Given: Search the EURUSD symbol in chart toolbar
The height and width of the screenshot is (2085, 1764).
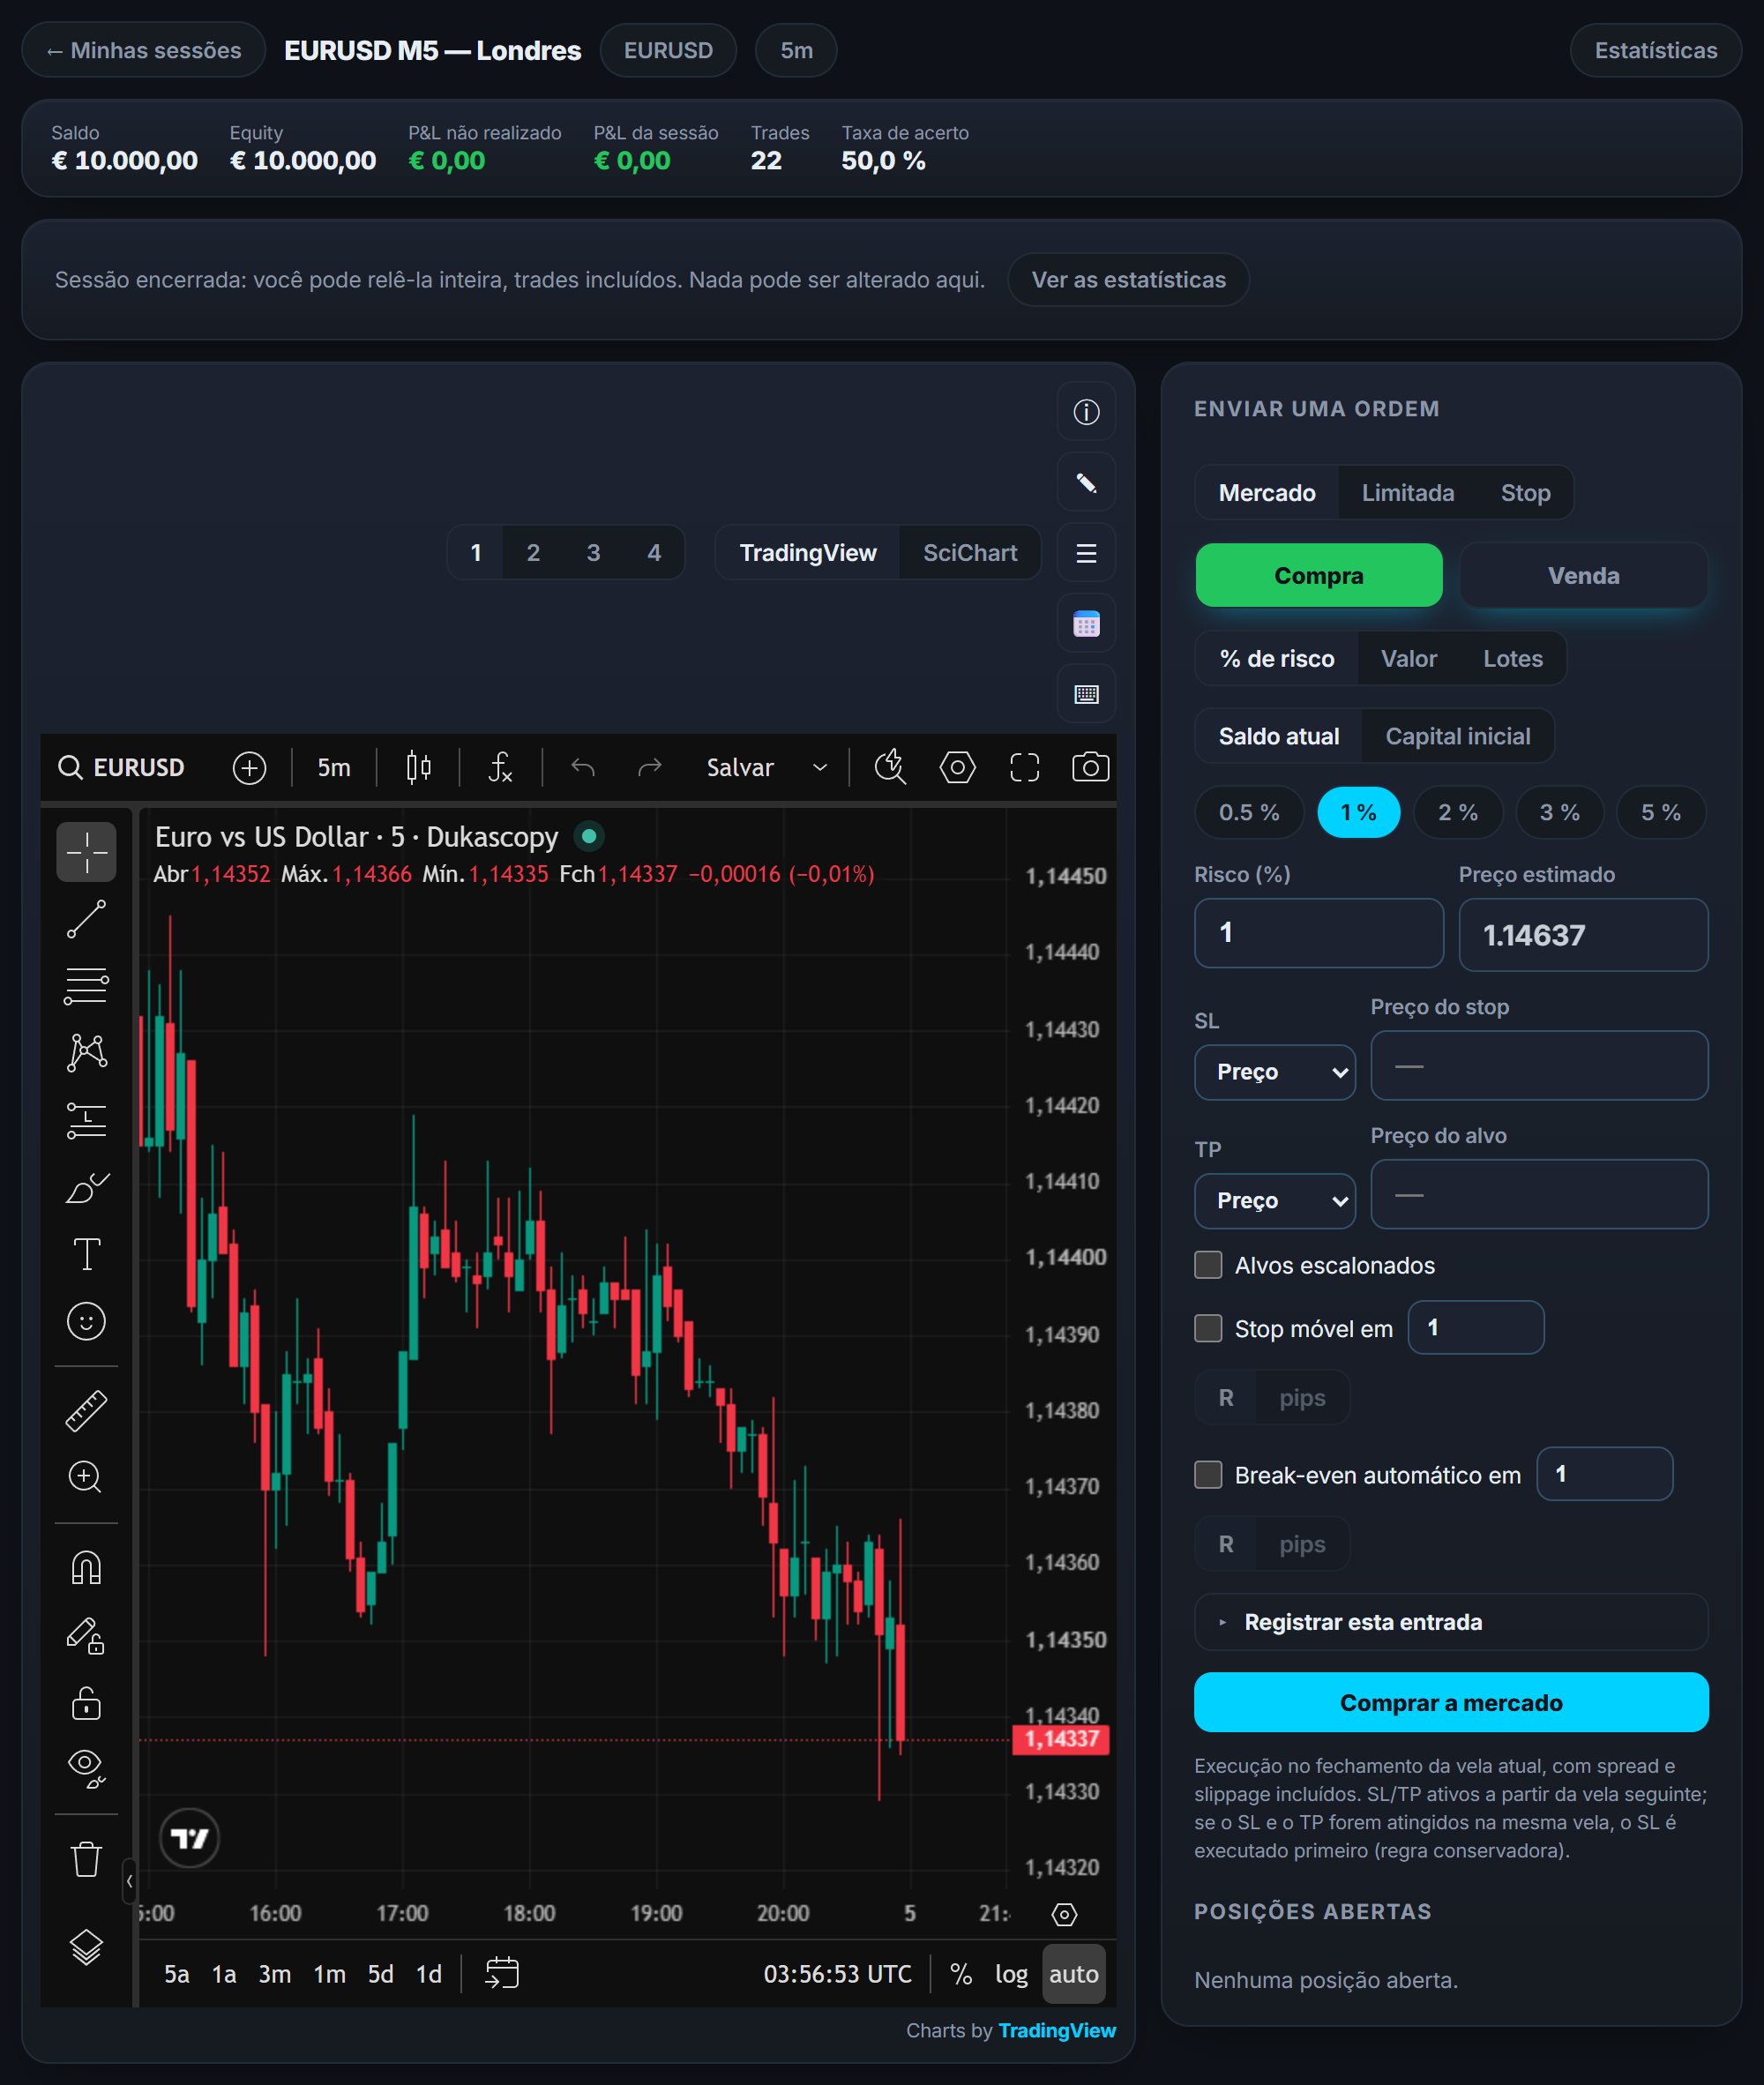Looking at the screenshot, I should (122, 768).
